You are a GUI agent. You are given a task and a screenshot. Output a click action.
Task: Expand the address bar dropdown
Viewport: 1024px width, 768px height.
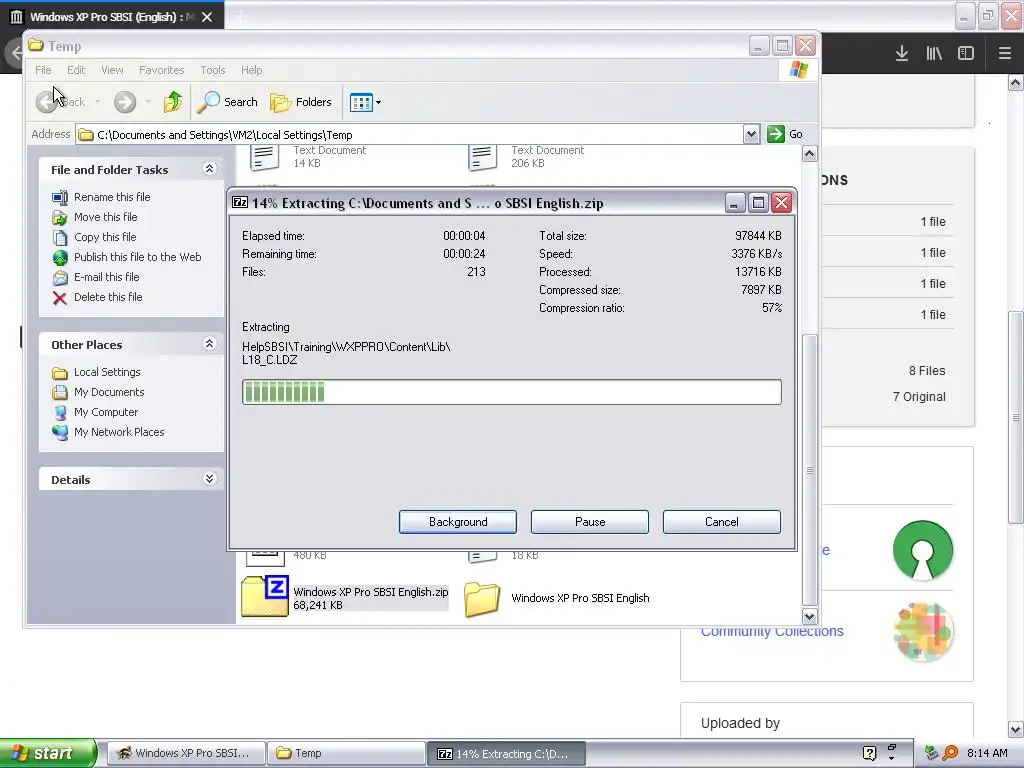point(751,135)
